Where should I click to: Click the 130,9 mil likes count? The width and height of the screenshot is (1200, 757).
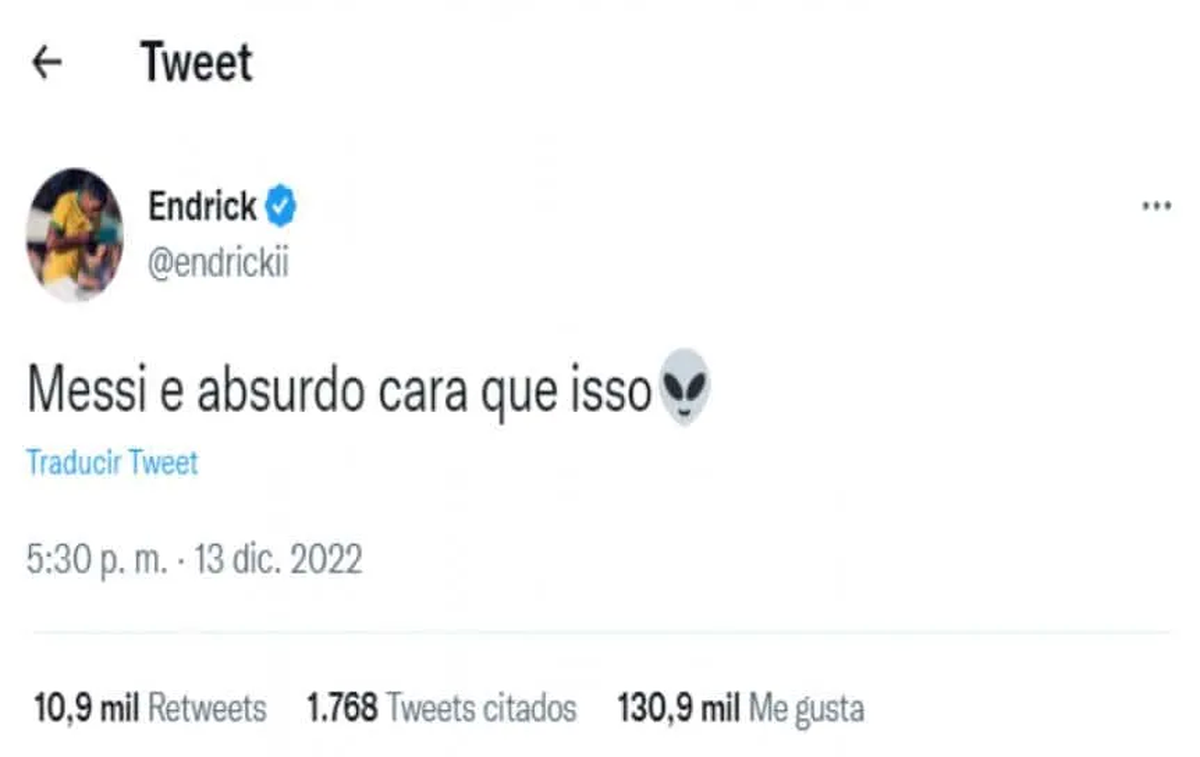pyautogui.click(x=679, y=710)
